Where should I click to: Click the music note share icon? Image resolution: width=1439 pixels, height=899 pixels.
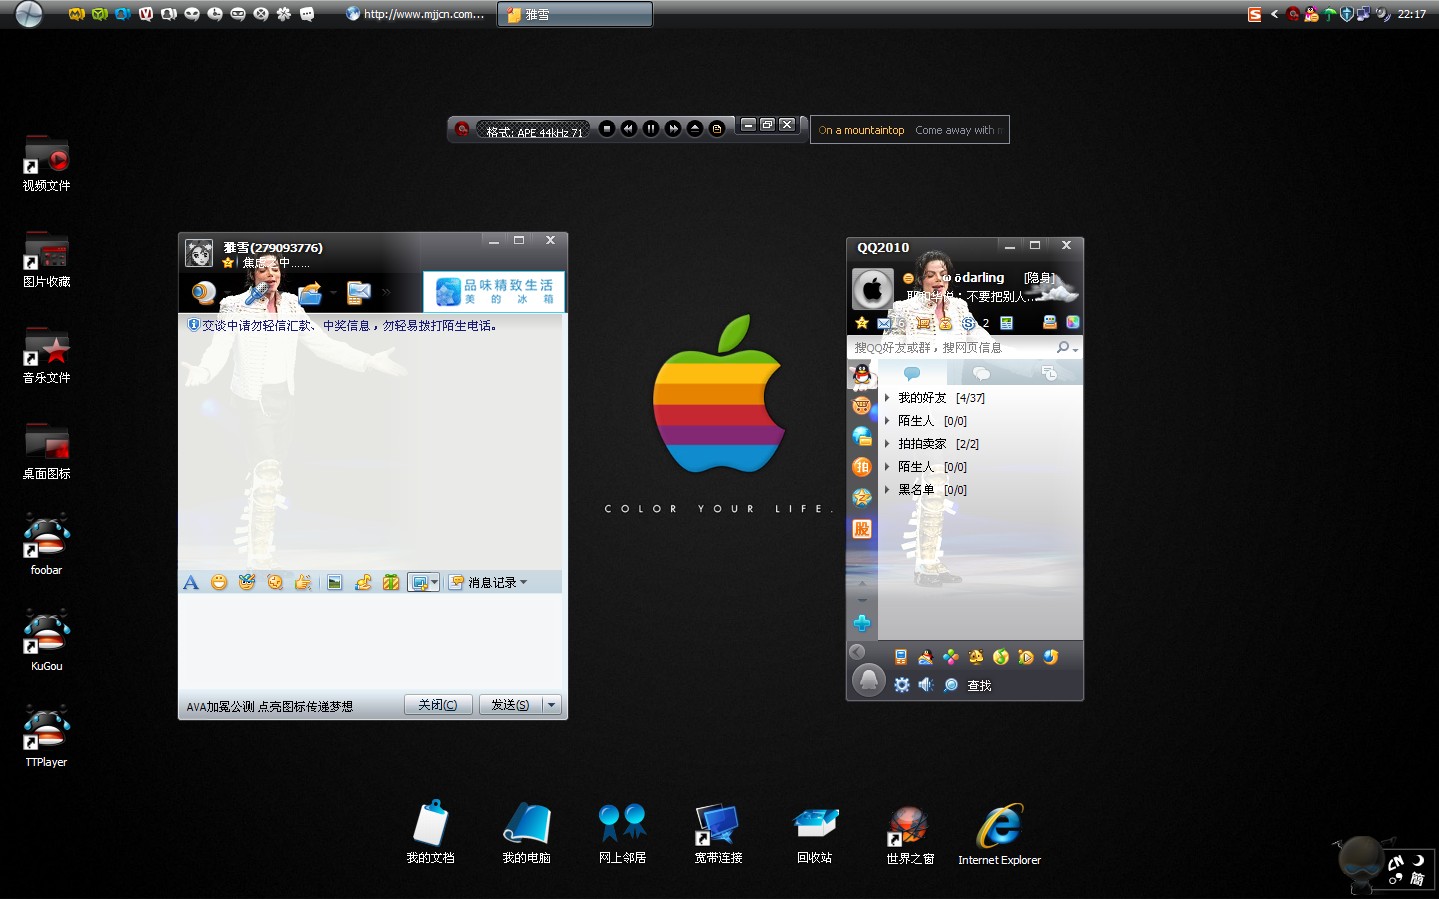click(x=363, y=583)
